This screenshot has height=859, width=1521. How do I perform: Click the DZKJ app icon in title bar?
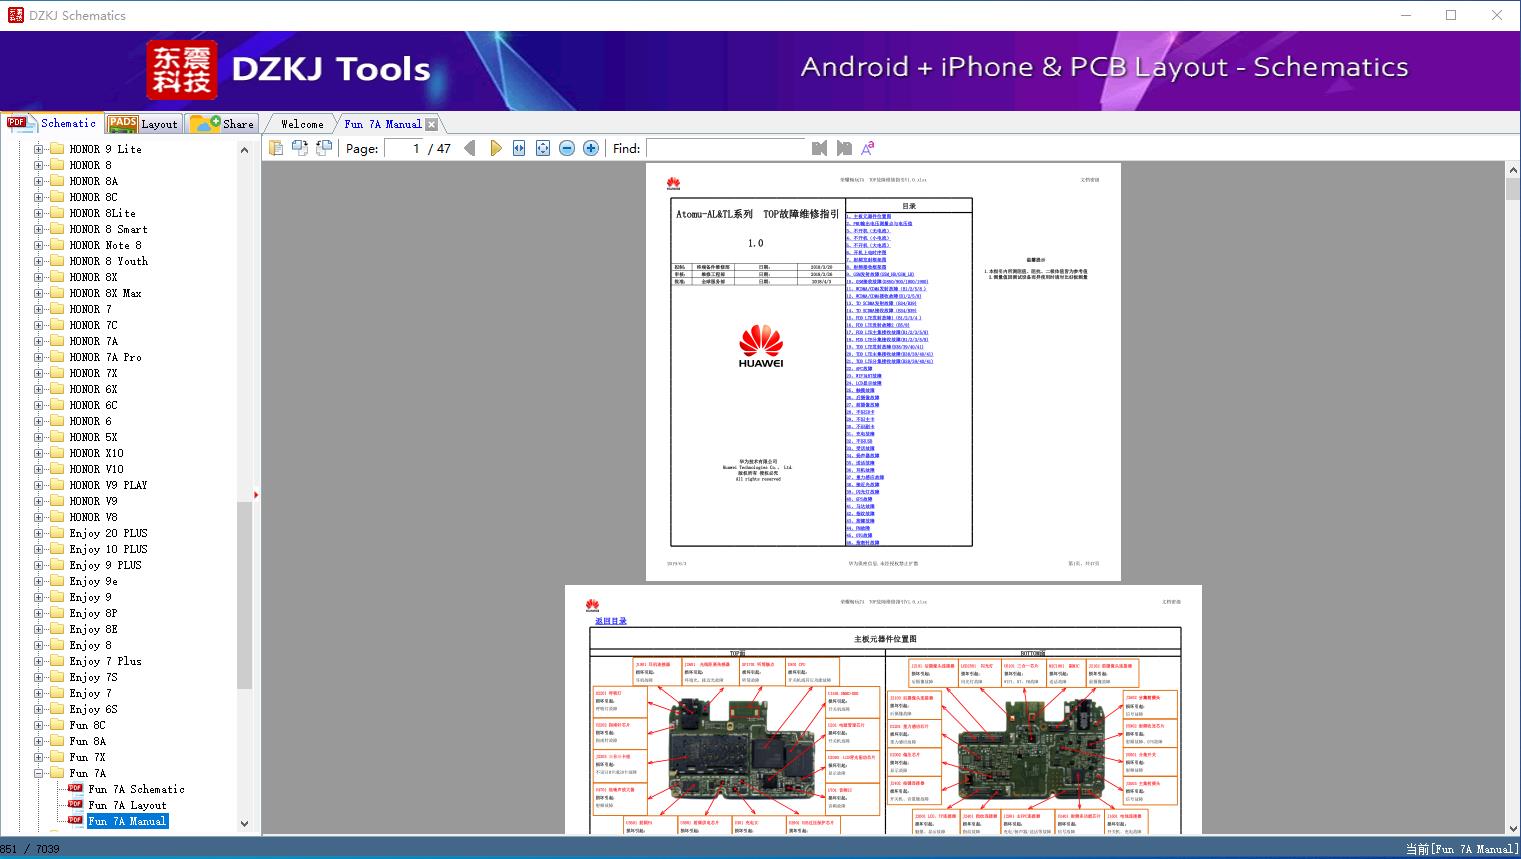(15, 15)
